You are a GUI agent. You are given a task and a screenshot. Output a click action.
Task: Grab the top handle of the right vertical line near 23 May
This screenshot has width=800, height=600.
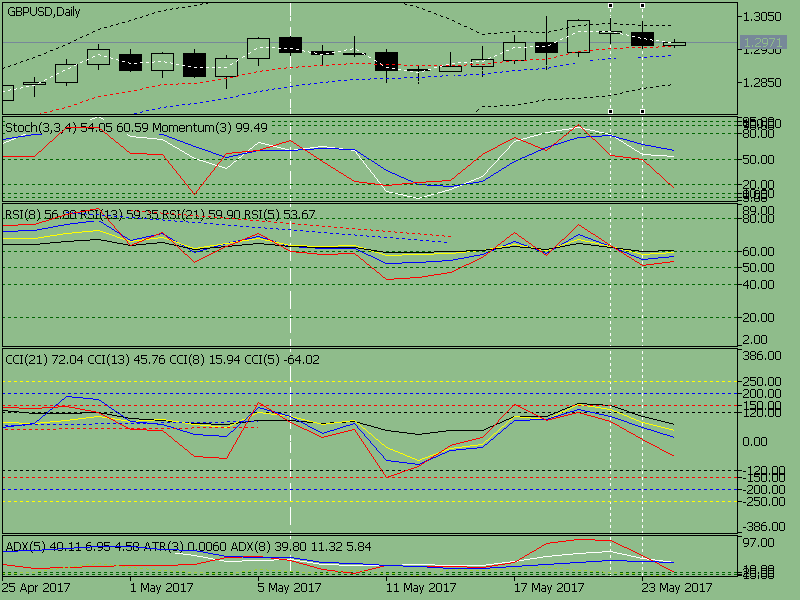click(642, 6)
